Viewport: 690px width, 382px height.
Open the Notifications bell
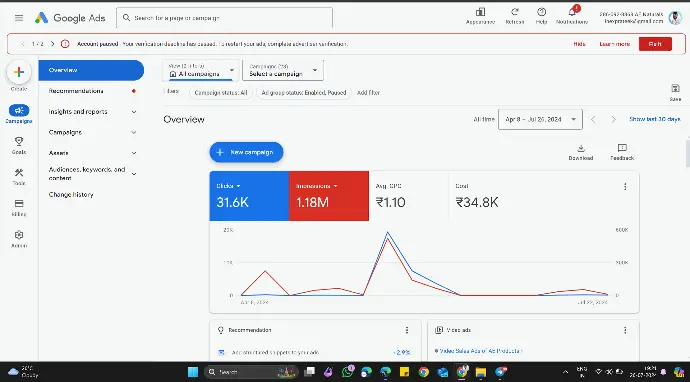572,16
